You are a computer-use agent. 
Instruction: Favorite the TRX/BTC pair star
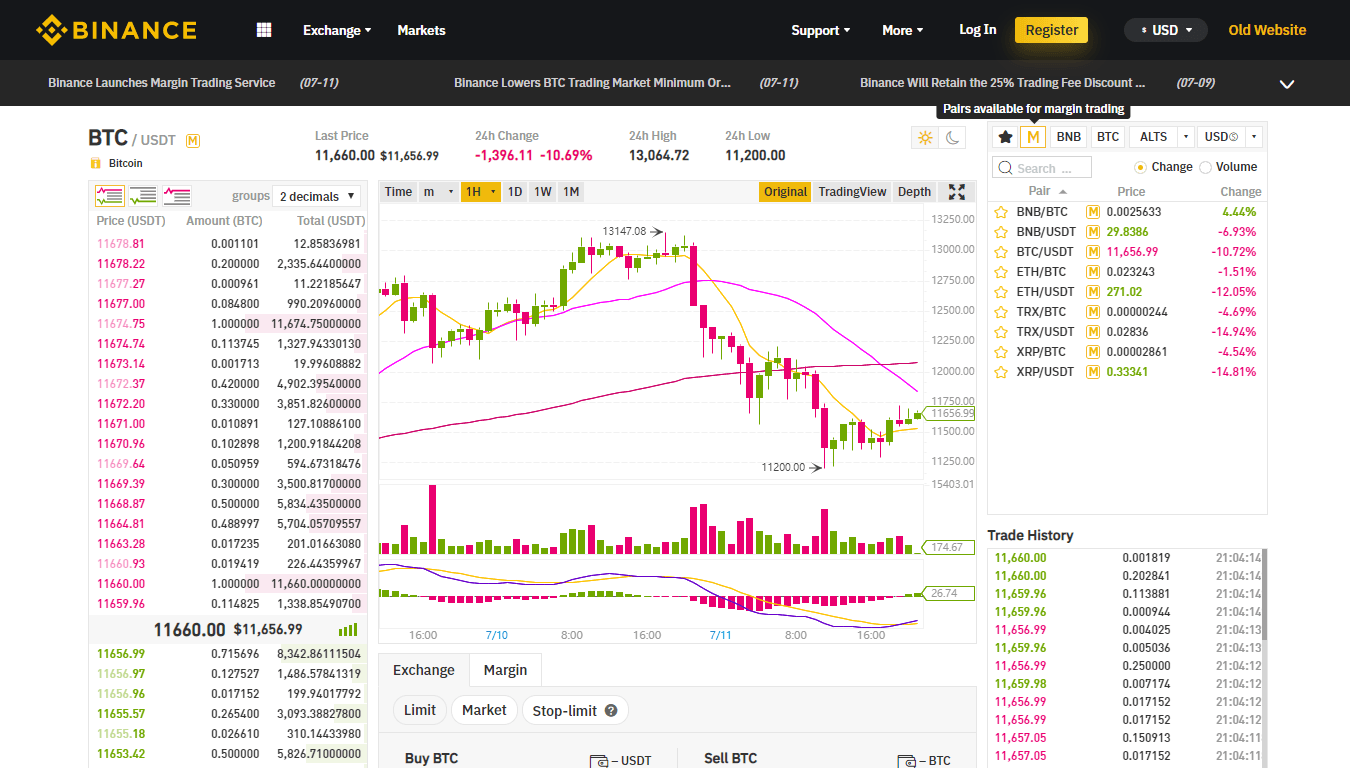(x=999, y=312)
